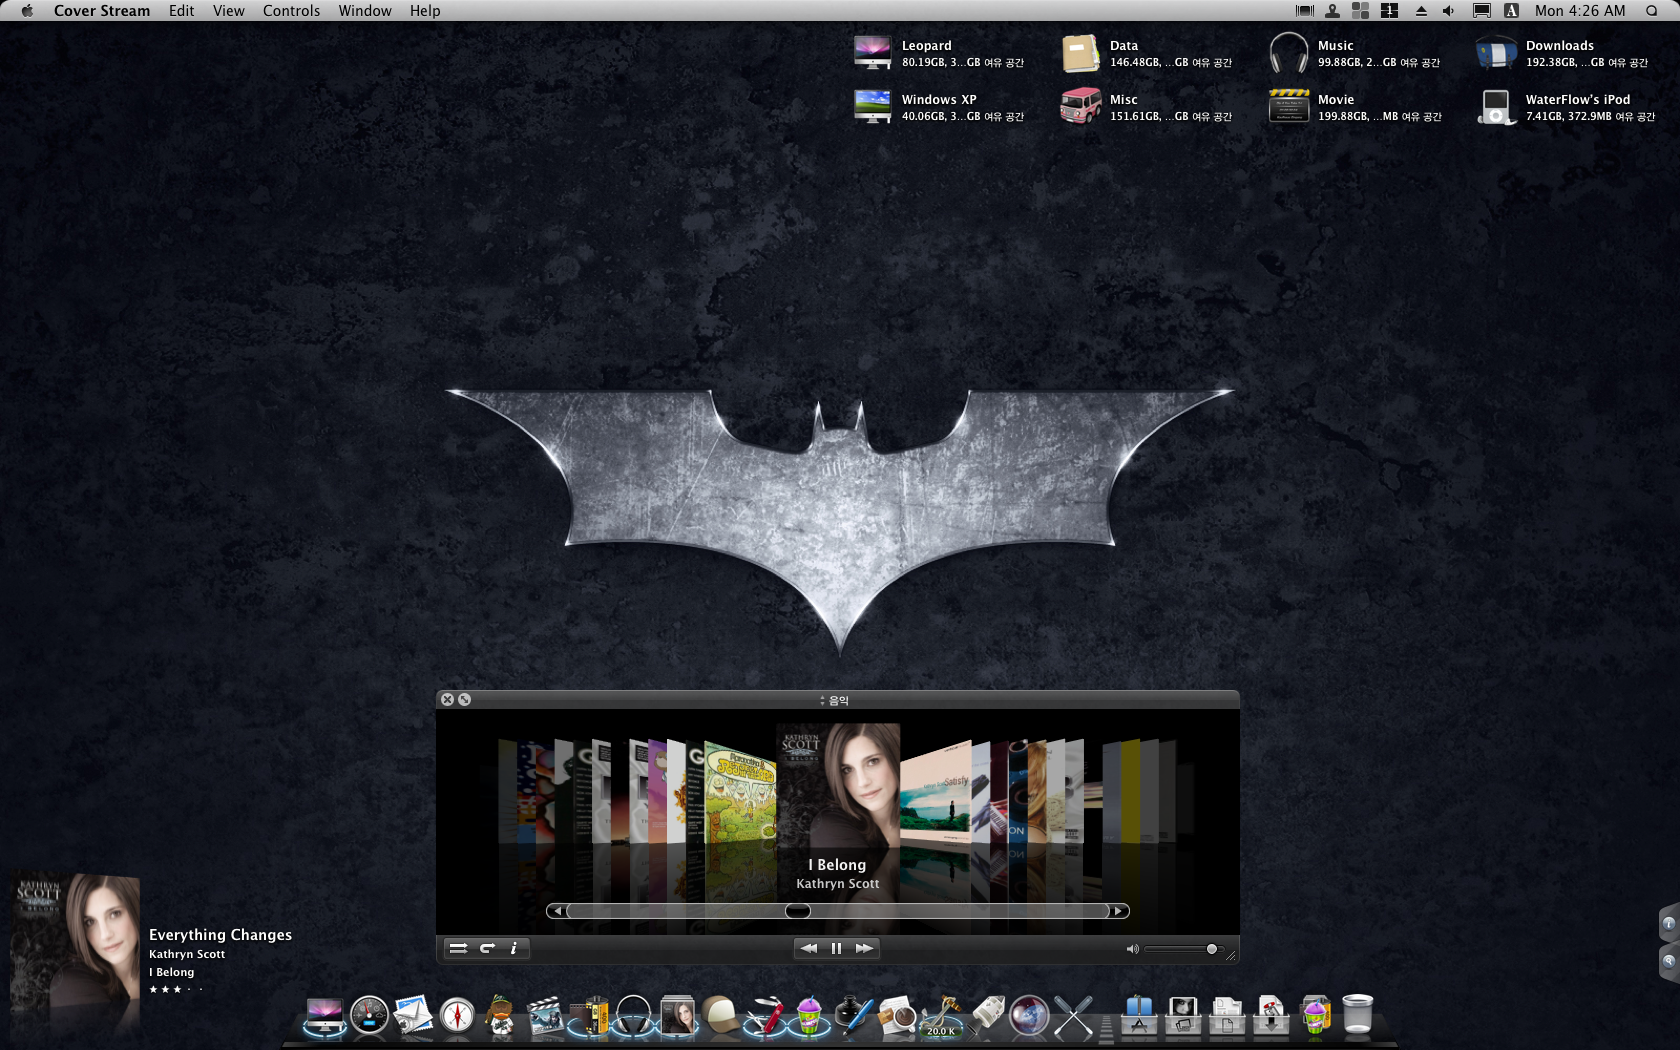Image resolution: width=1680 pixels, height=1050 pixels.
Task: Open the Help menu
Action: (425, 11)
